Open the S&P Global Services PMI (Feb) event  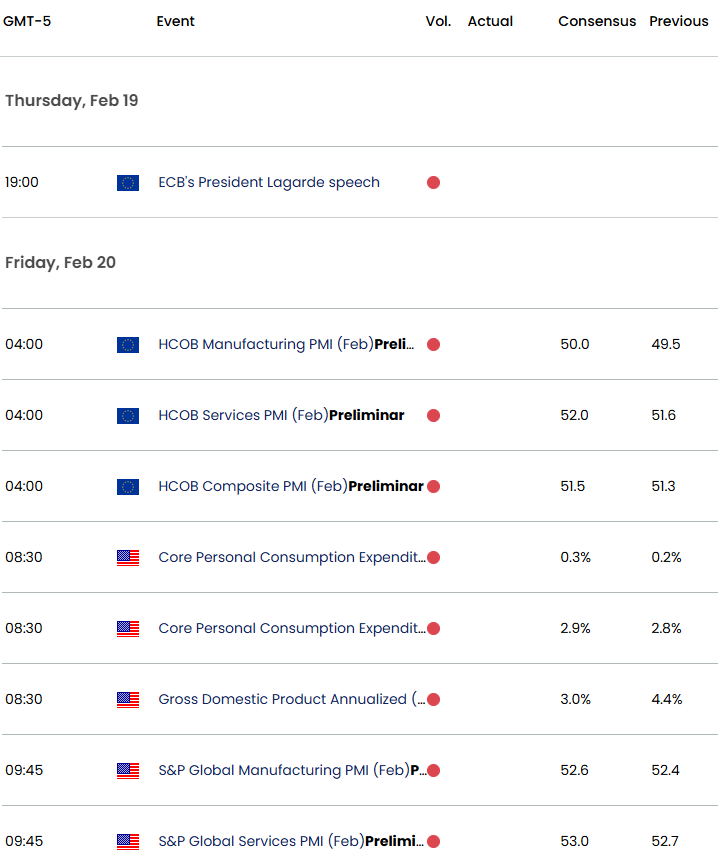[290, 842]
